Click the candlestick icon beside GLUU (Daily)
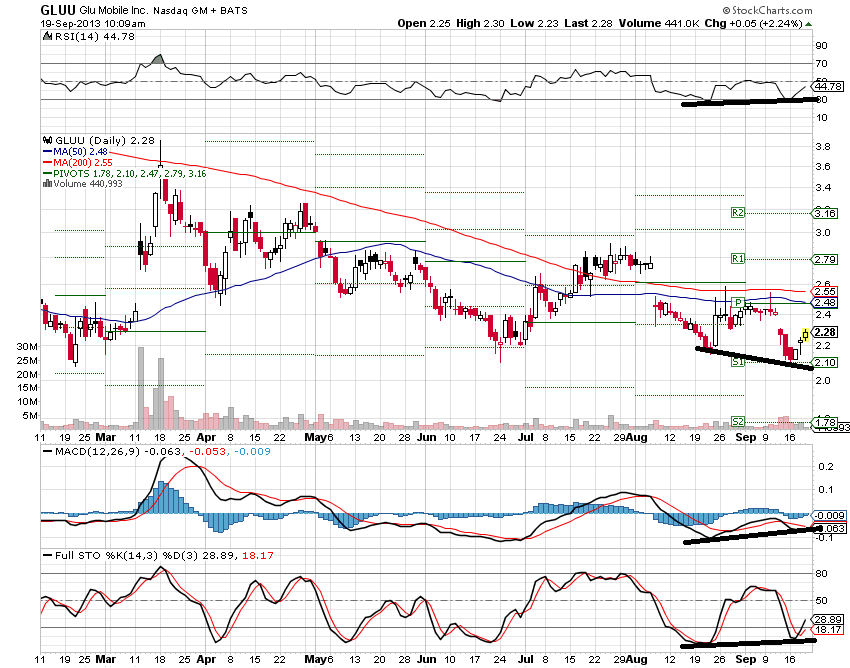The image size is (850, 668). (47, 140)
